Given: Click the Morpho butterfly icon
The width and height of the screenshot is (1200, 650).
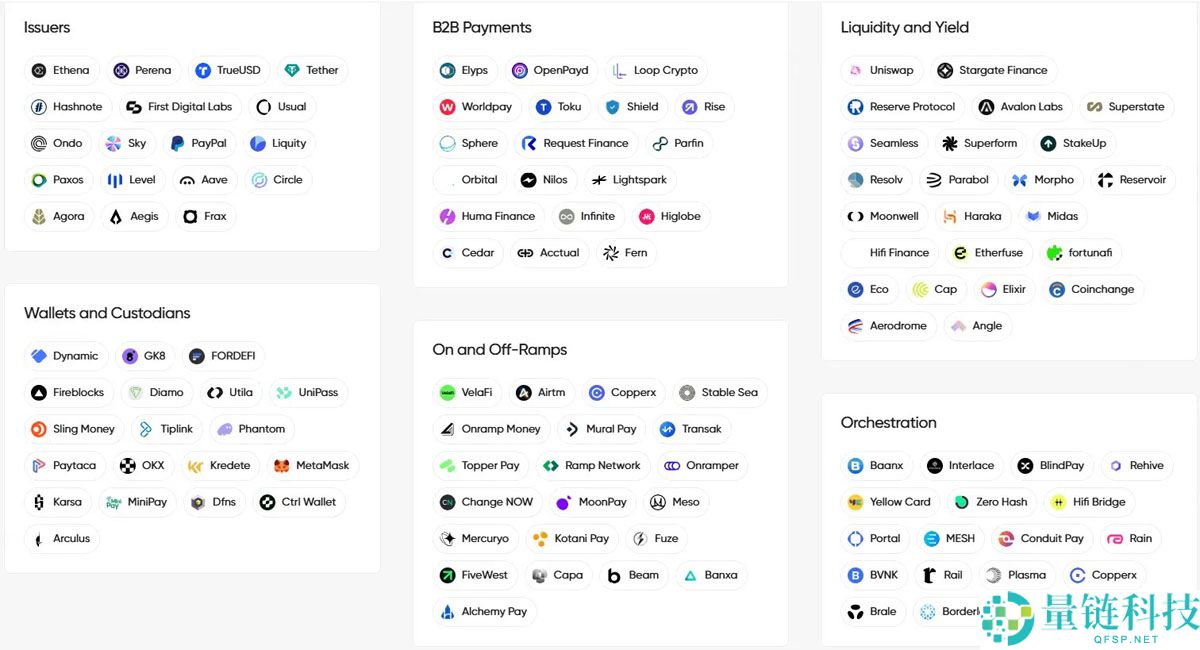Looking at the screenshot, I should [x=1020, y=180].
